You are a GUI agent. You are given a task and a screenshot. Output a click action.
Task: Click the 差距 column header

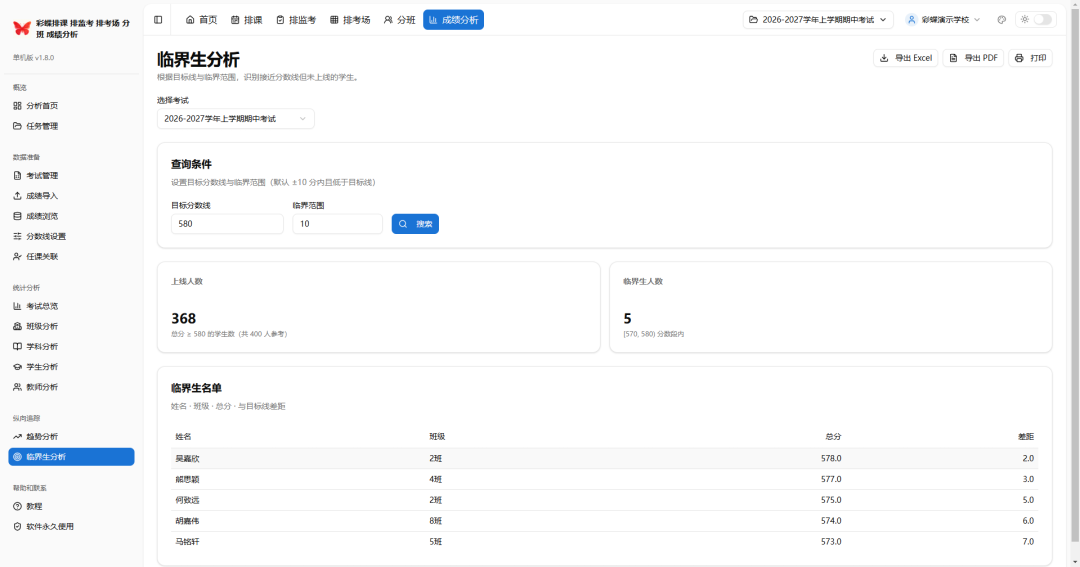click(1026, 437)
